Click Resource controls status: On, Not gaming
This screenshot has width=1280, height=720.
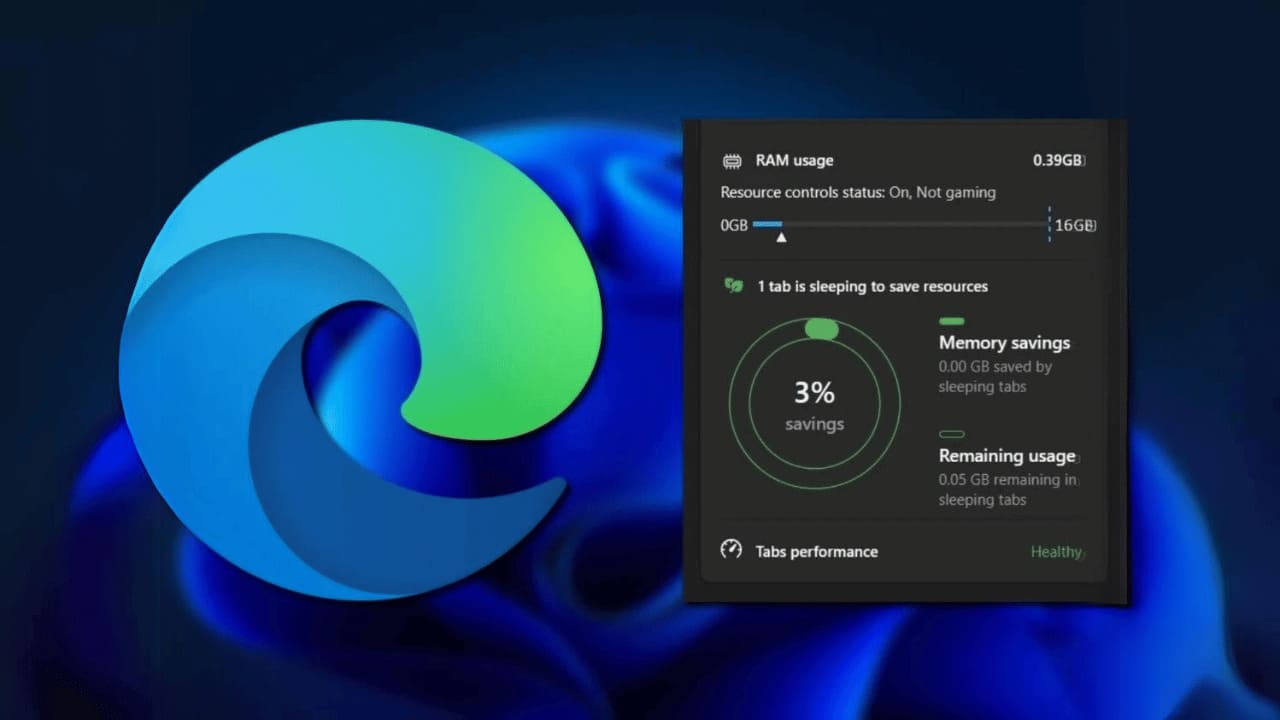858,192
